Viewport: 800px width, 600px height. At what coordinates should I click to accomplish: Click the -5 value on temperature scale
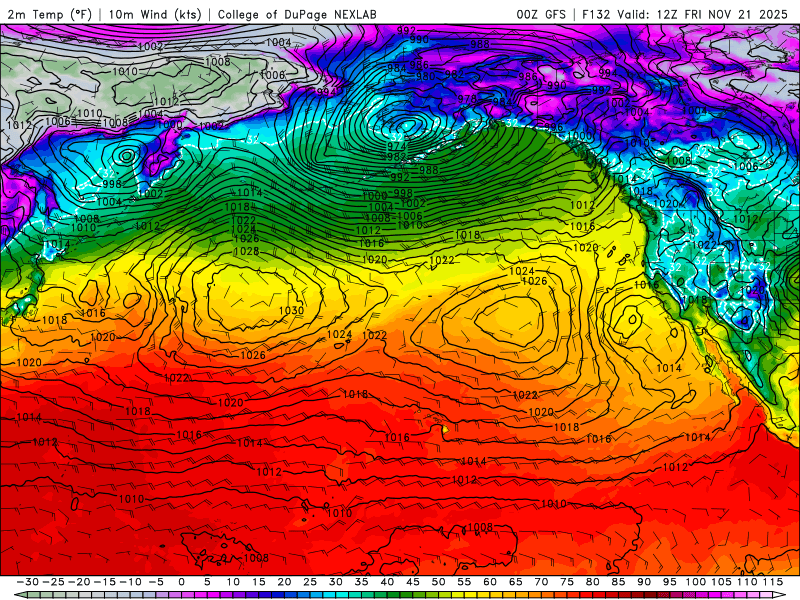pyautogui.click(x=156, y=582)
